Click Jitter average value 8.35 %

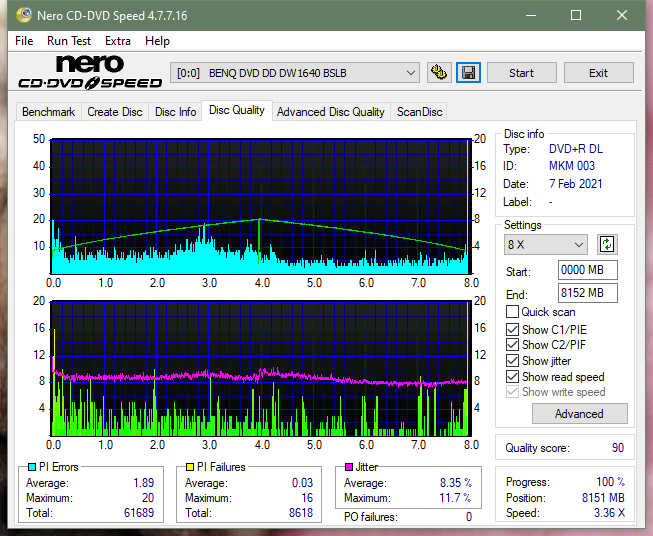(456, 483)
